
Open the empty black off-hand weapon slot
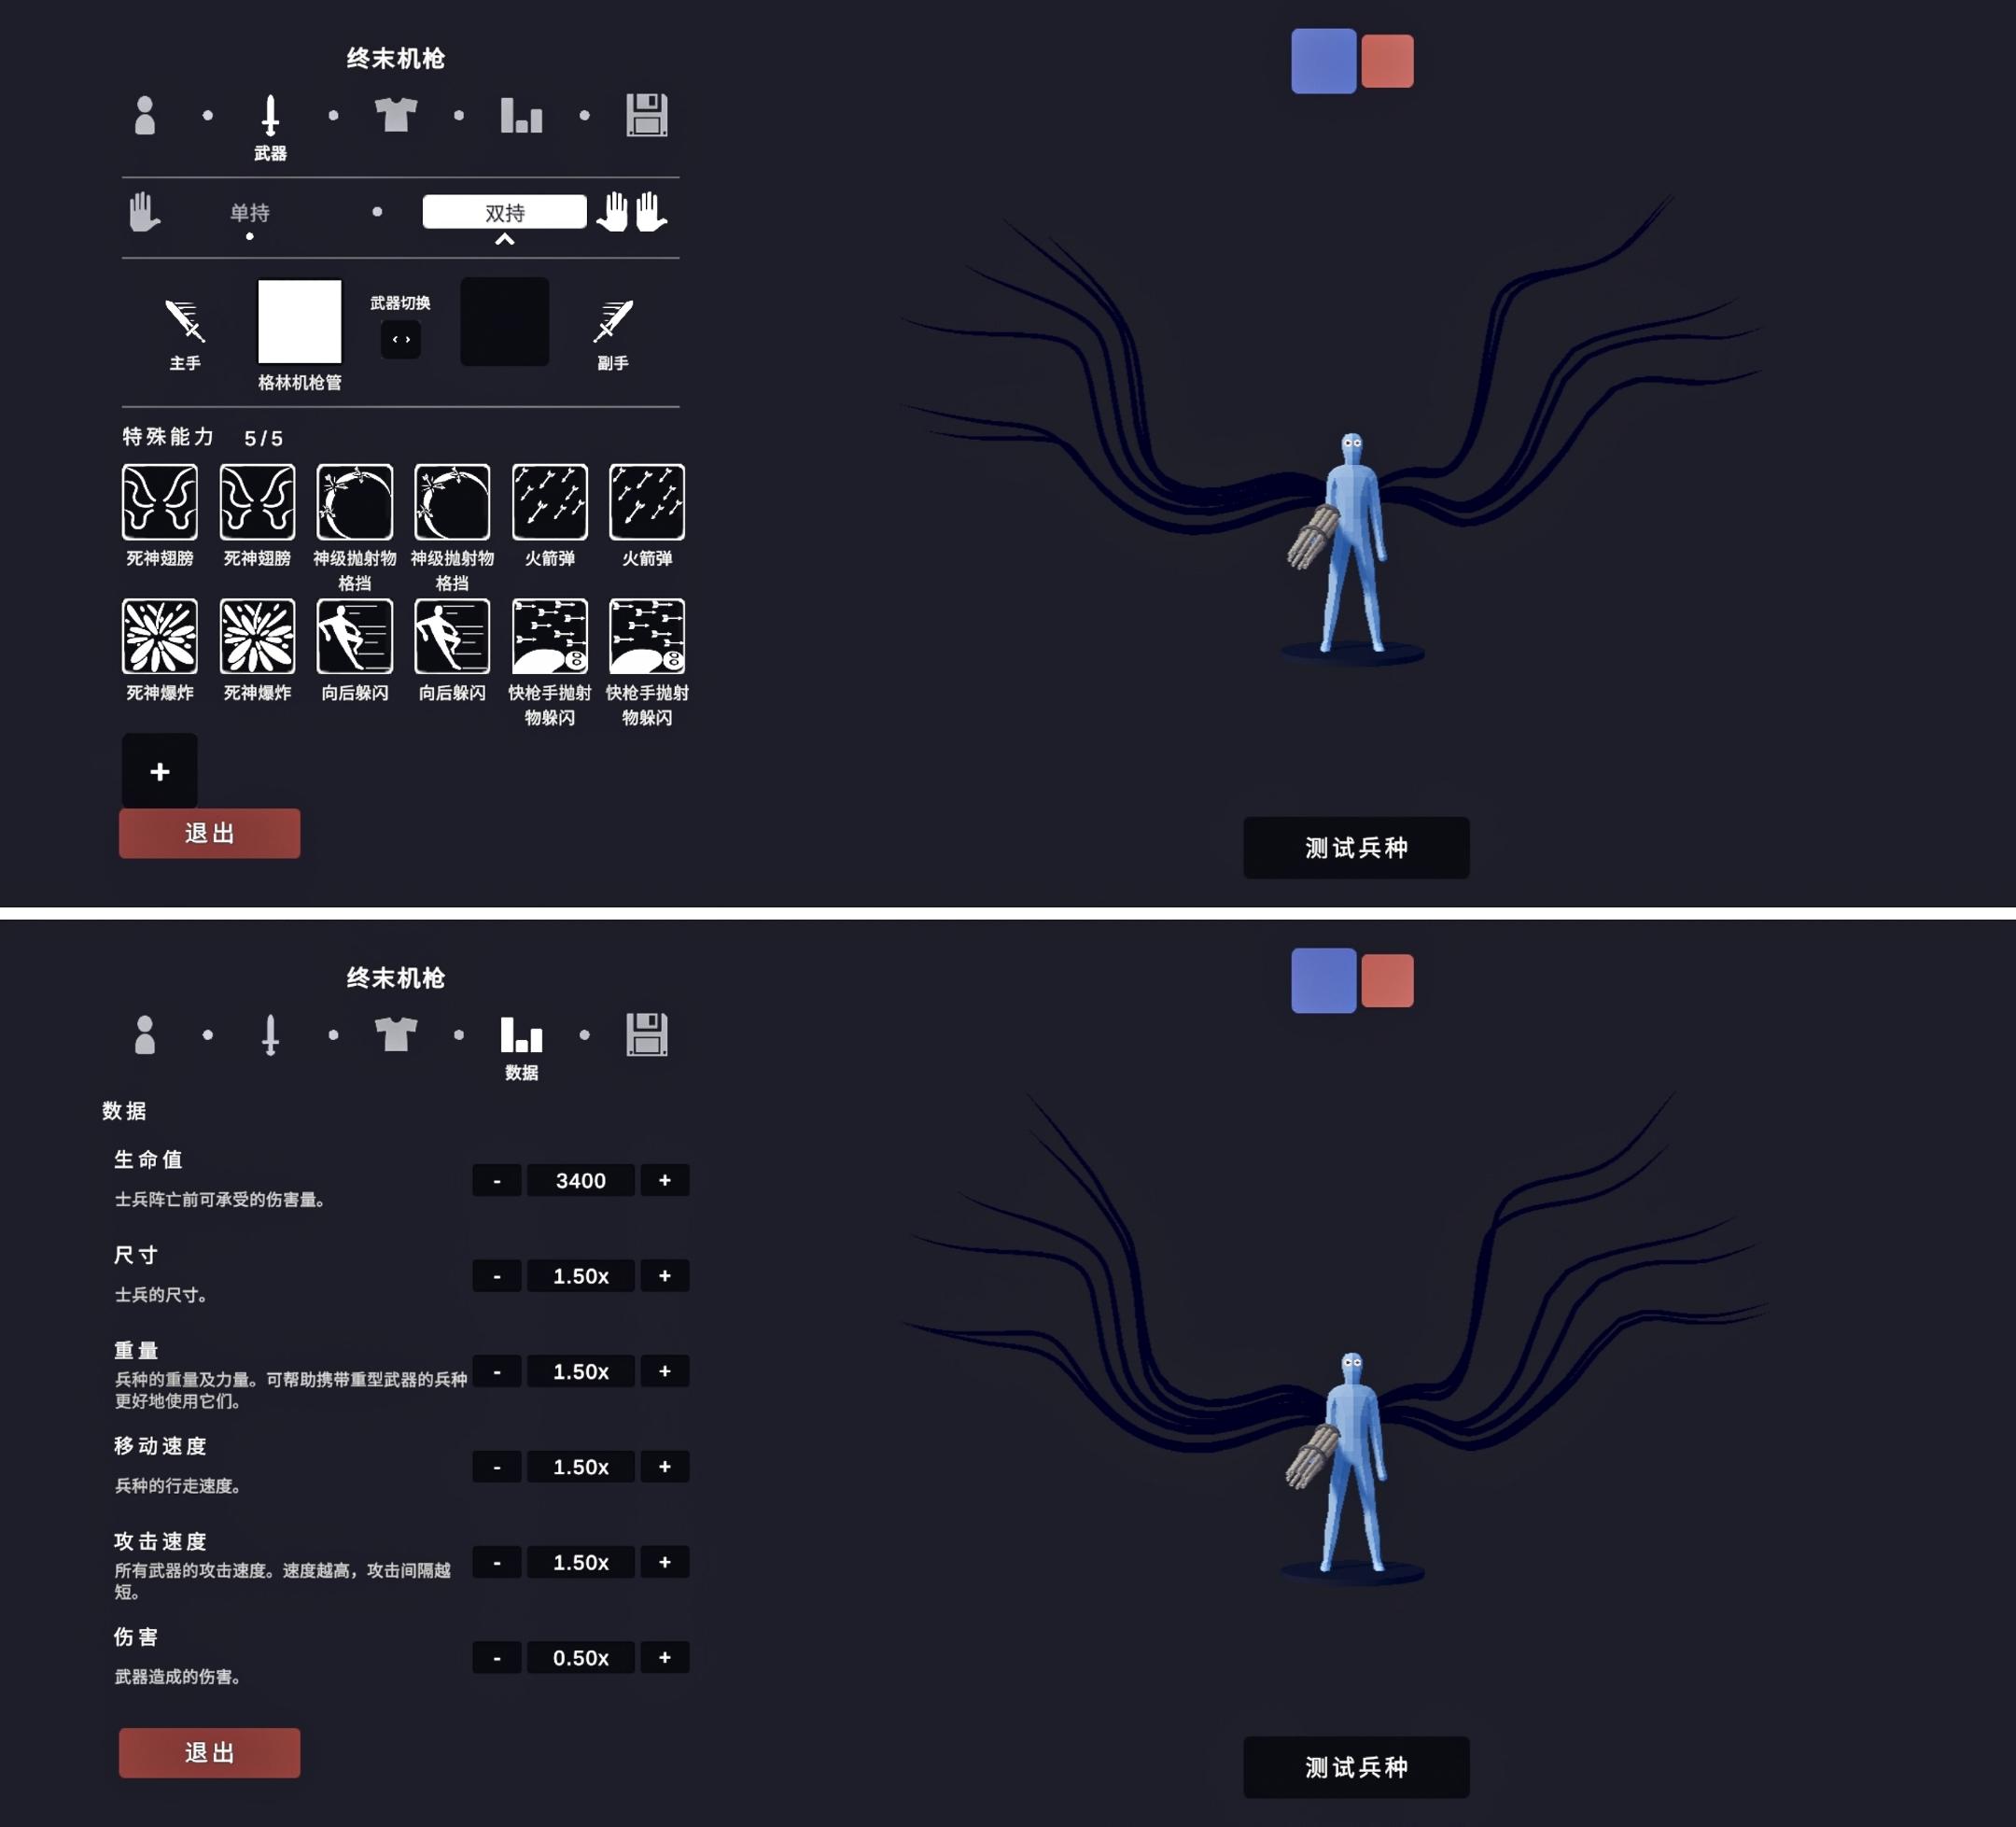[x=504, y=321]
